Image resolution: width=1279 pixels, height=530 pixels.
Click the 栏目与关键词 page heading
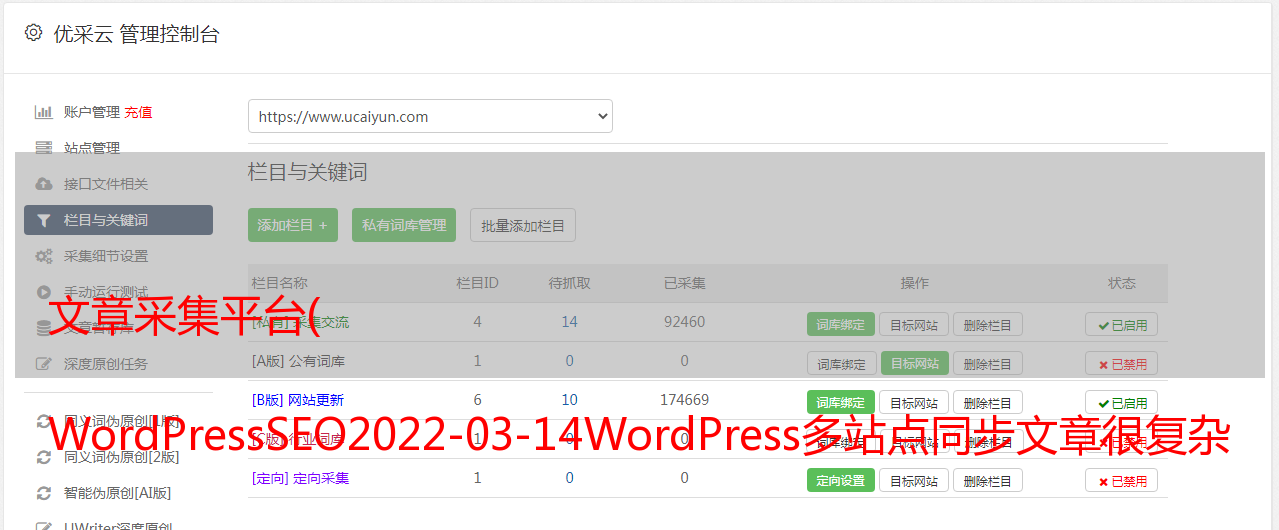307,172
